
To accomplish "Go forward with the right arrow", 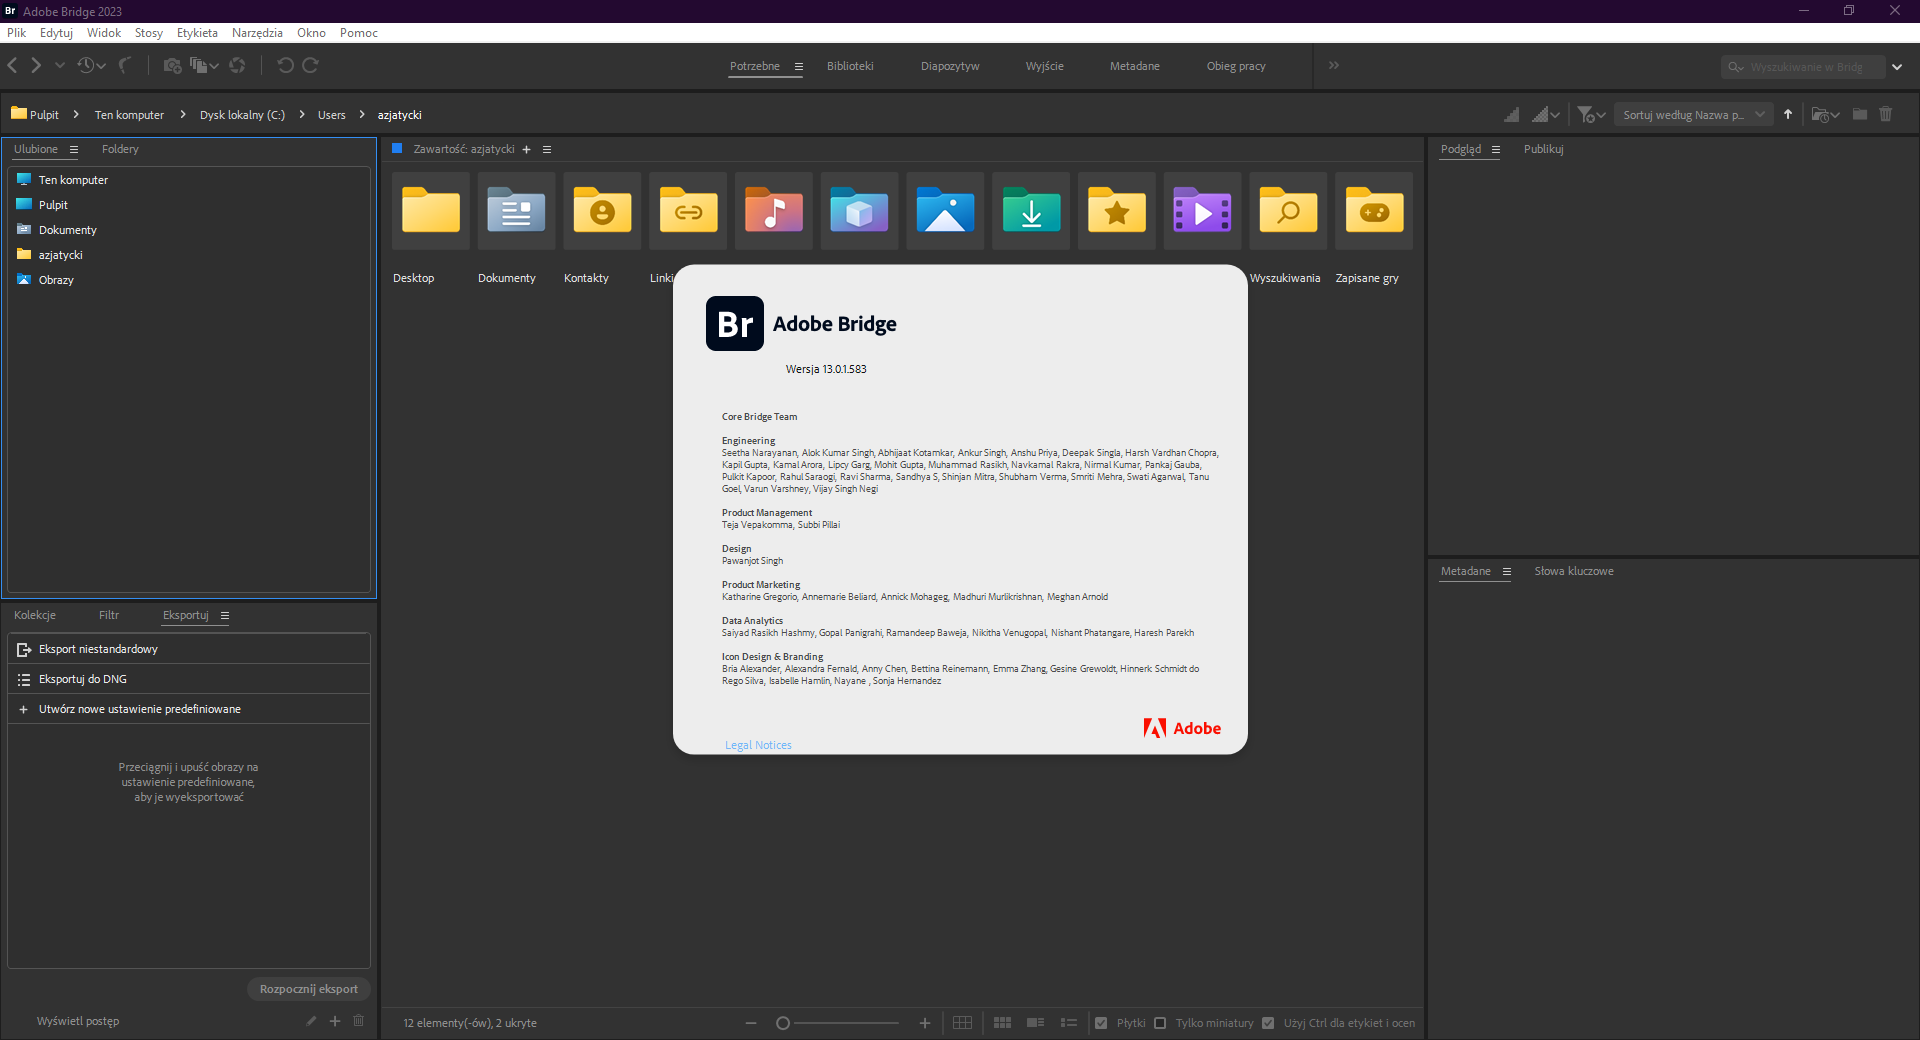I will (x=36, y=65).
